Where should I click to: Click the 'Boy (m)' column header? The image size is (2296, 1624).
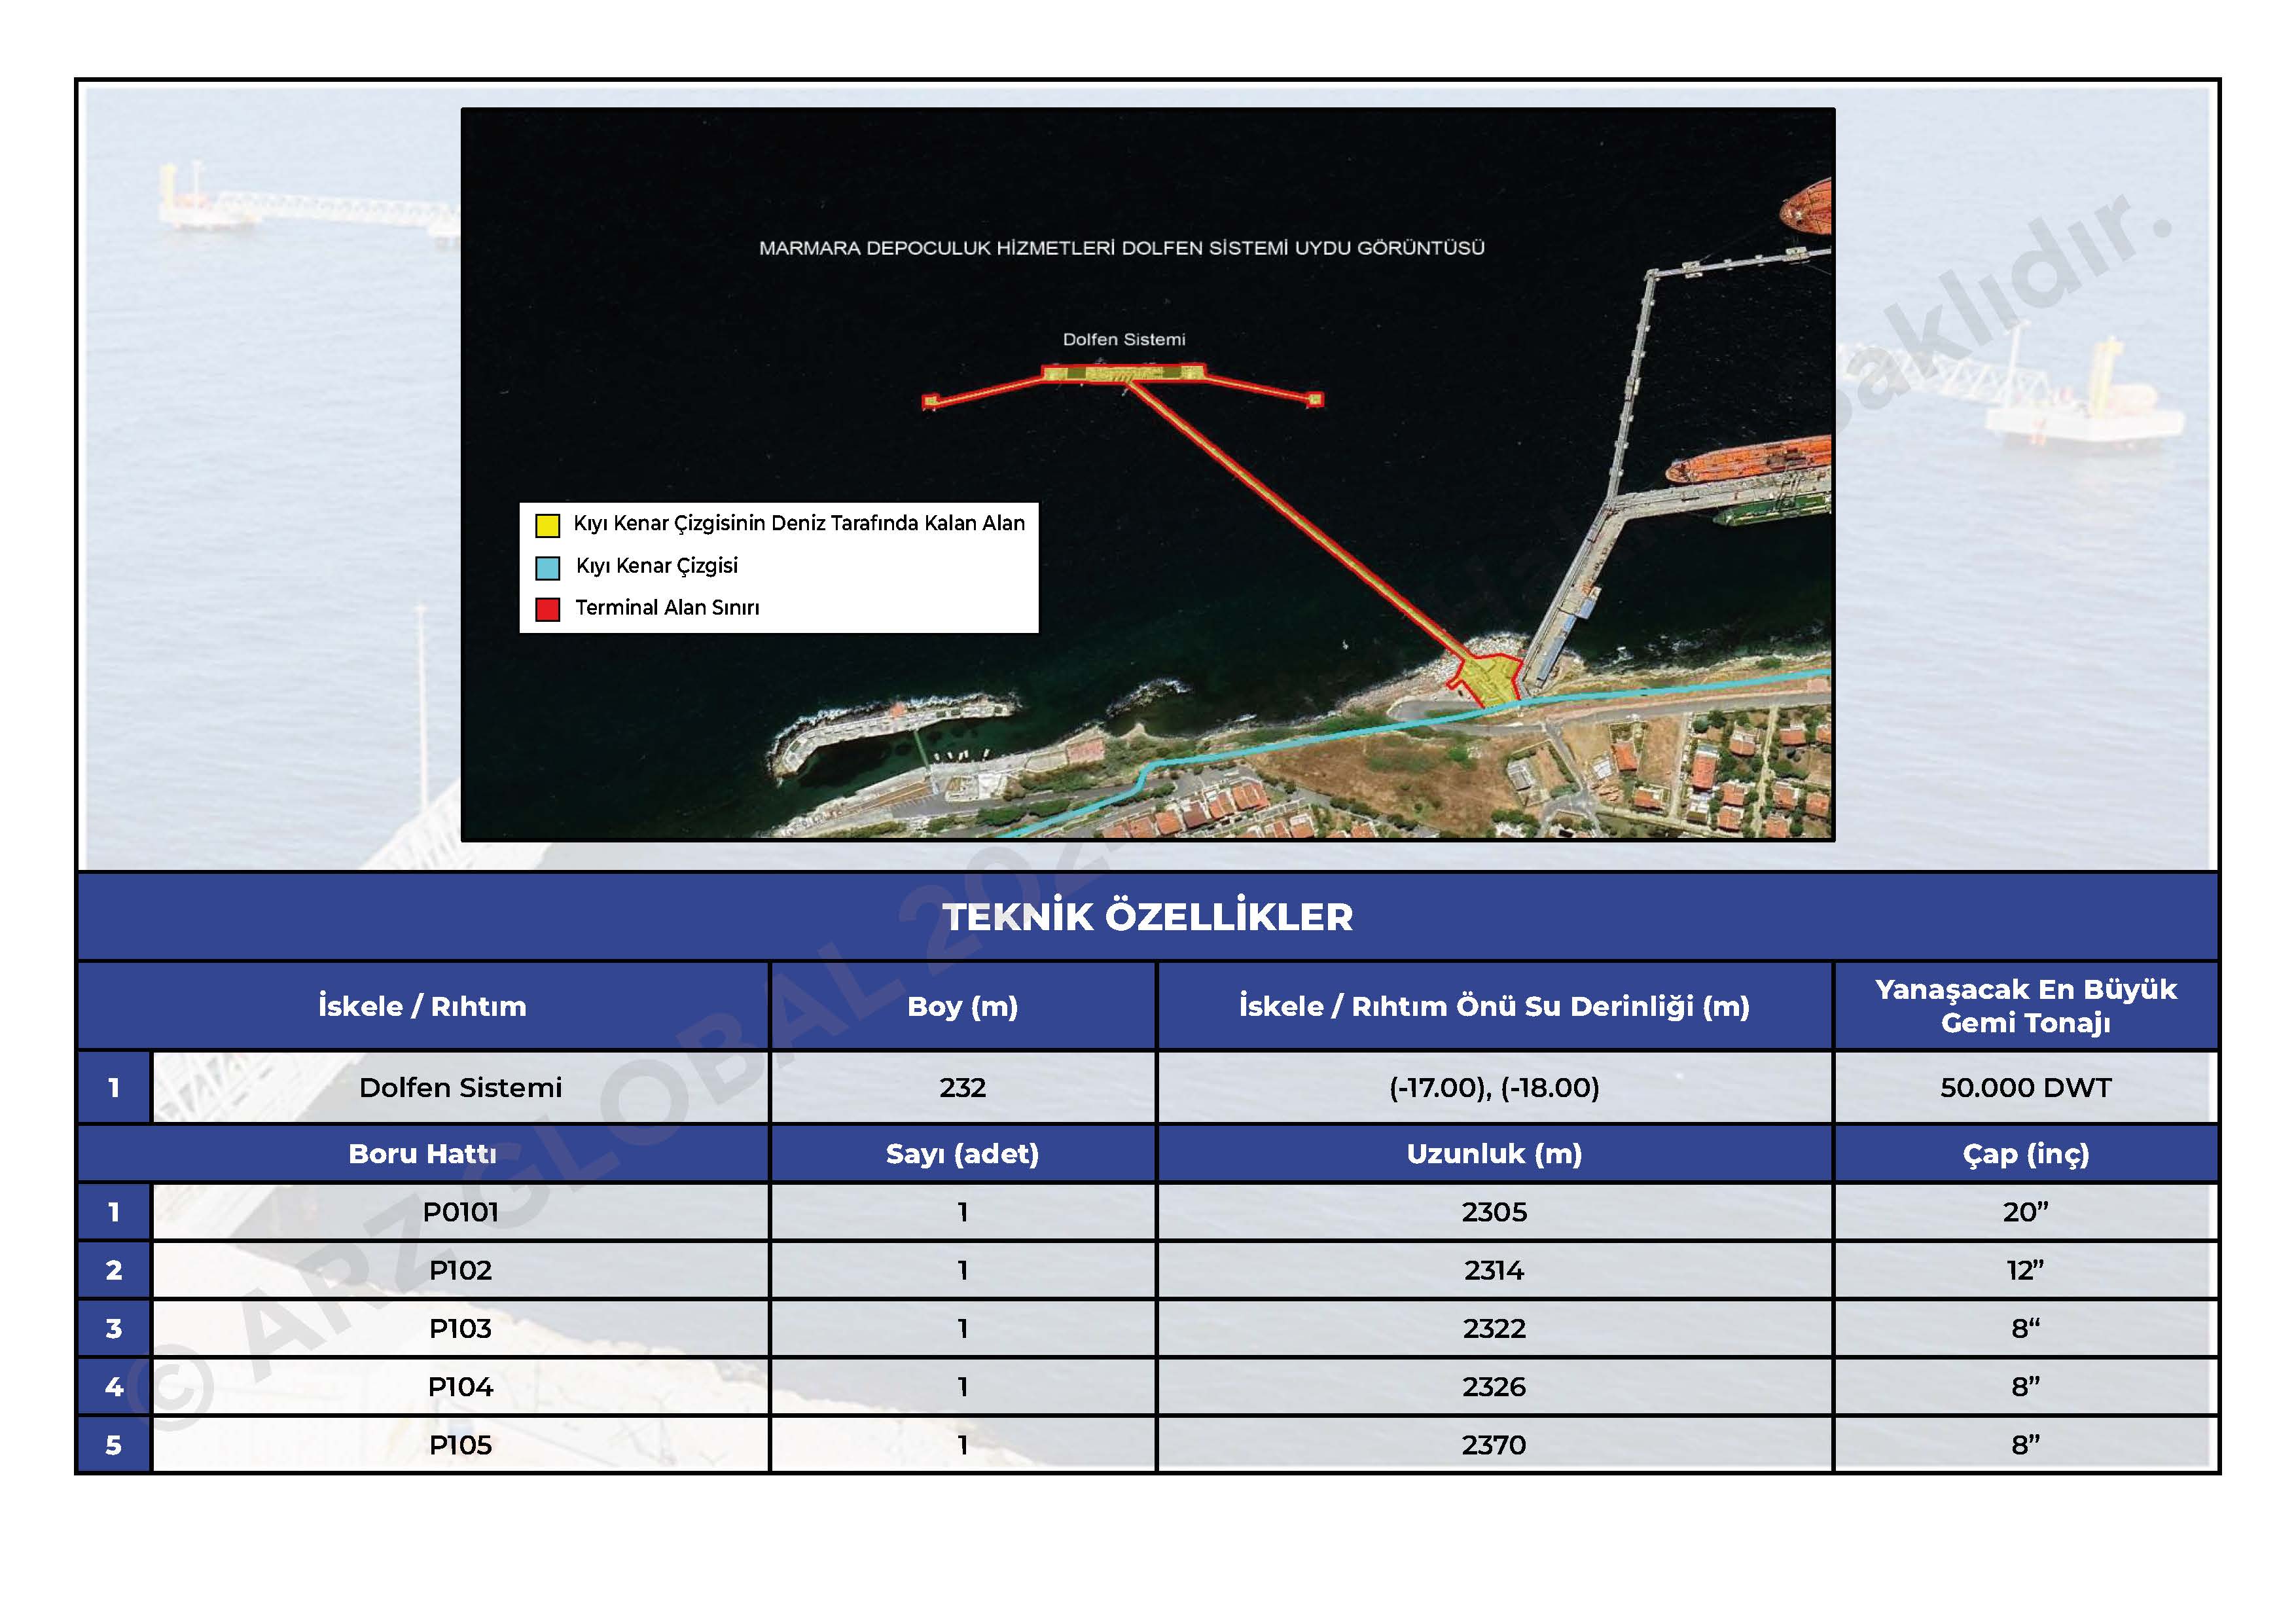[963, 1006]
